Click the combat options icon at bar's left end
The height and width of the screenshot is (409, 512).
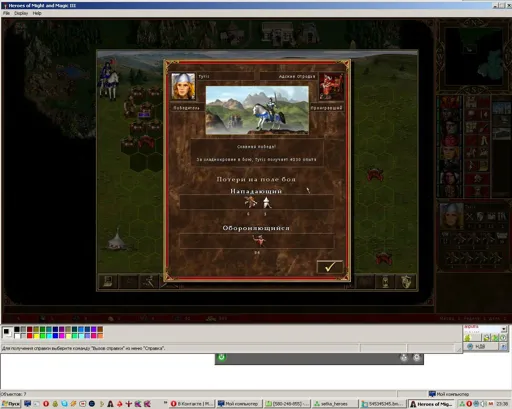pos(108,282)
